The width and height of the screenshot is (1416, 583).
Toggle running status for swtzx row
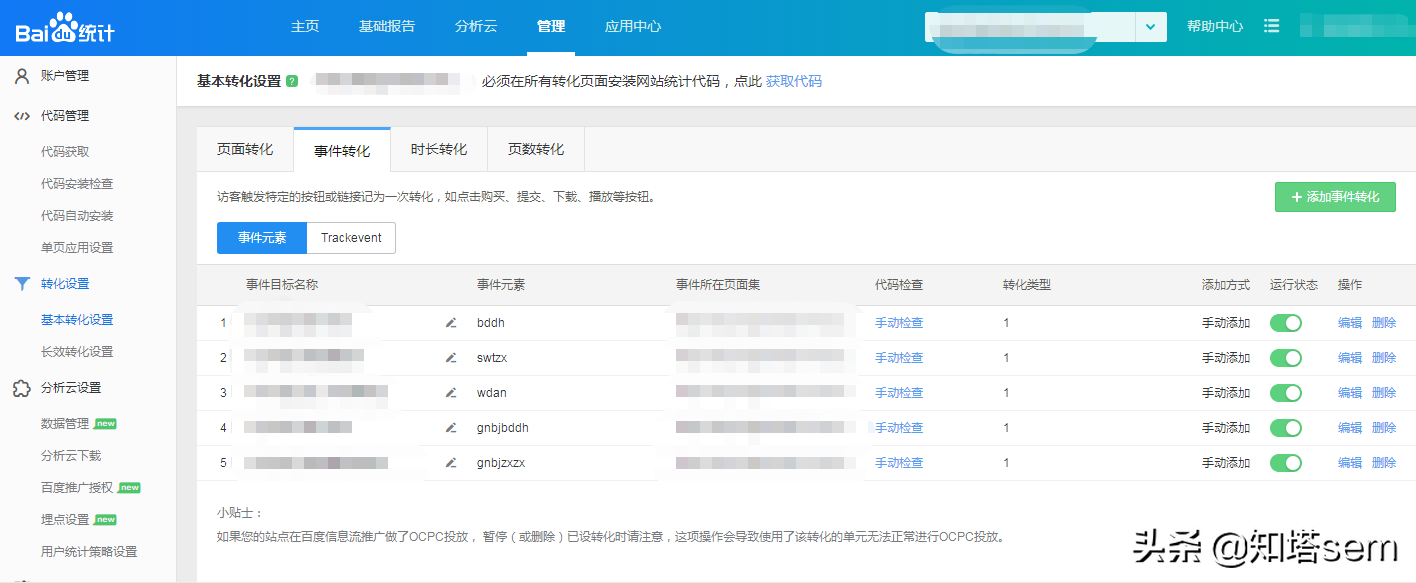tap(1286, 358)
